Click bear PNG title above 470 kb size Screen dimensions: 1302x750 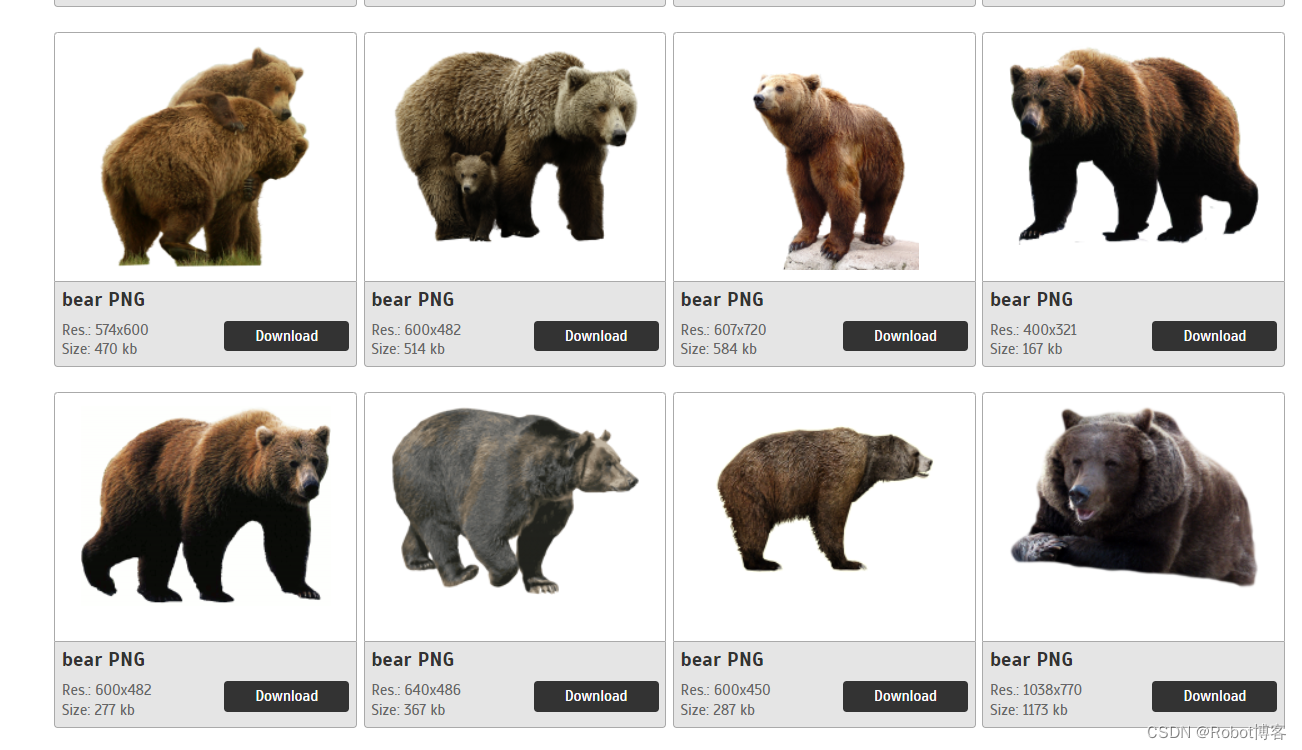pyautogui.click(x=103, y=300)
